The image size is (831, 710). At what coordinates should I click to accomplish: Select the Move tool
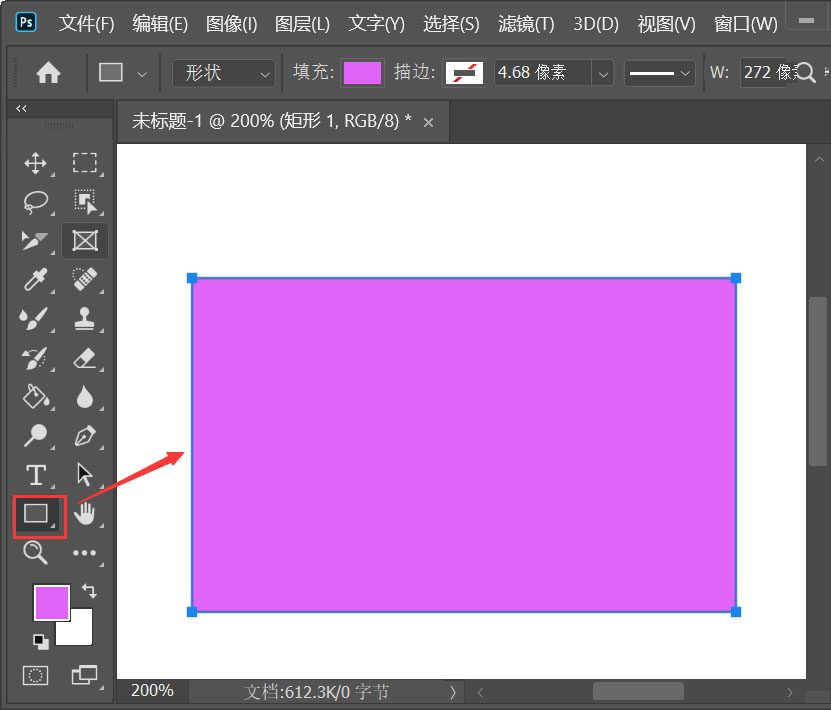(35, 163)
